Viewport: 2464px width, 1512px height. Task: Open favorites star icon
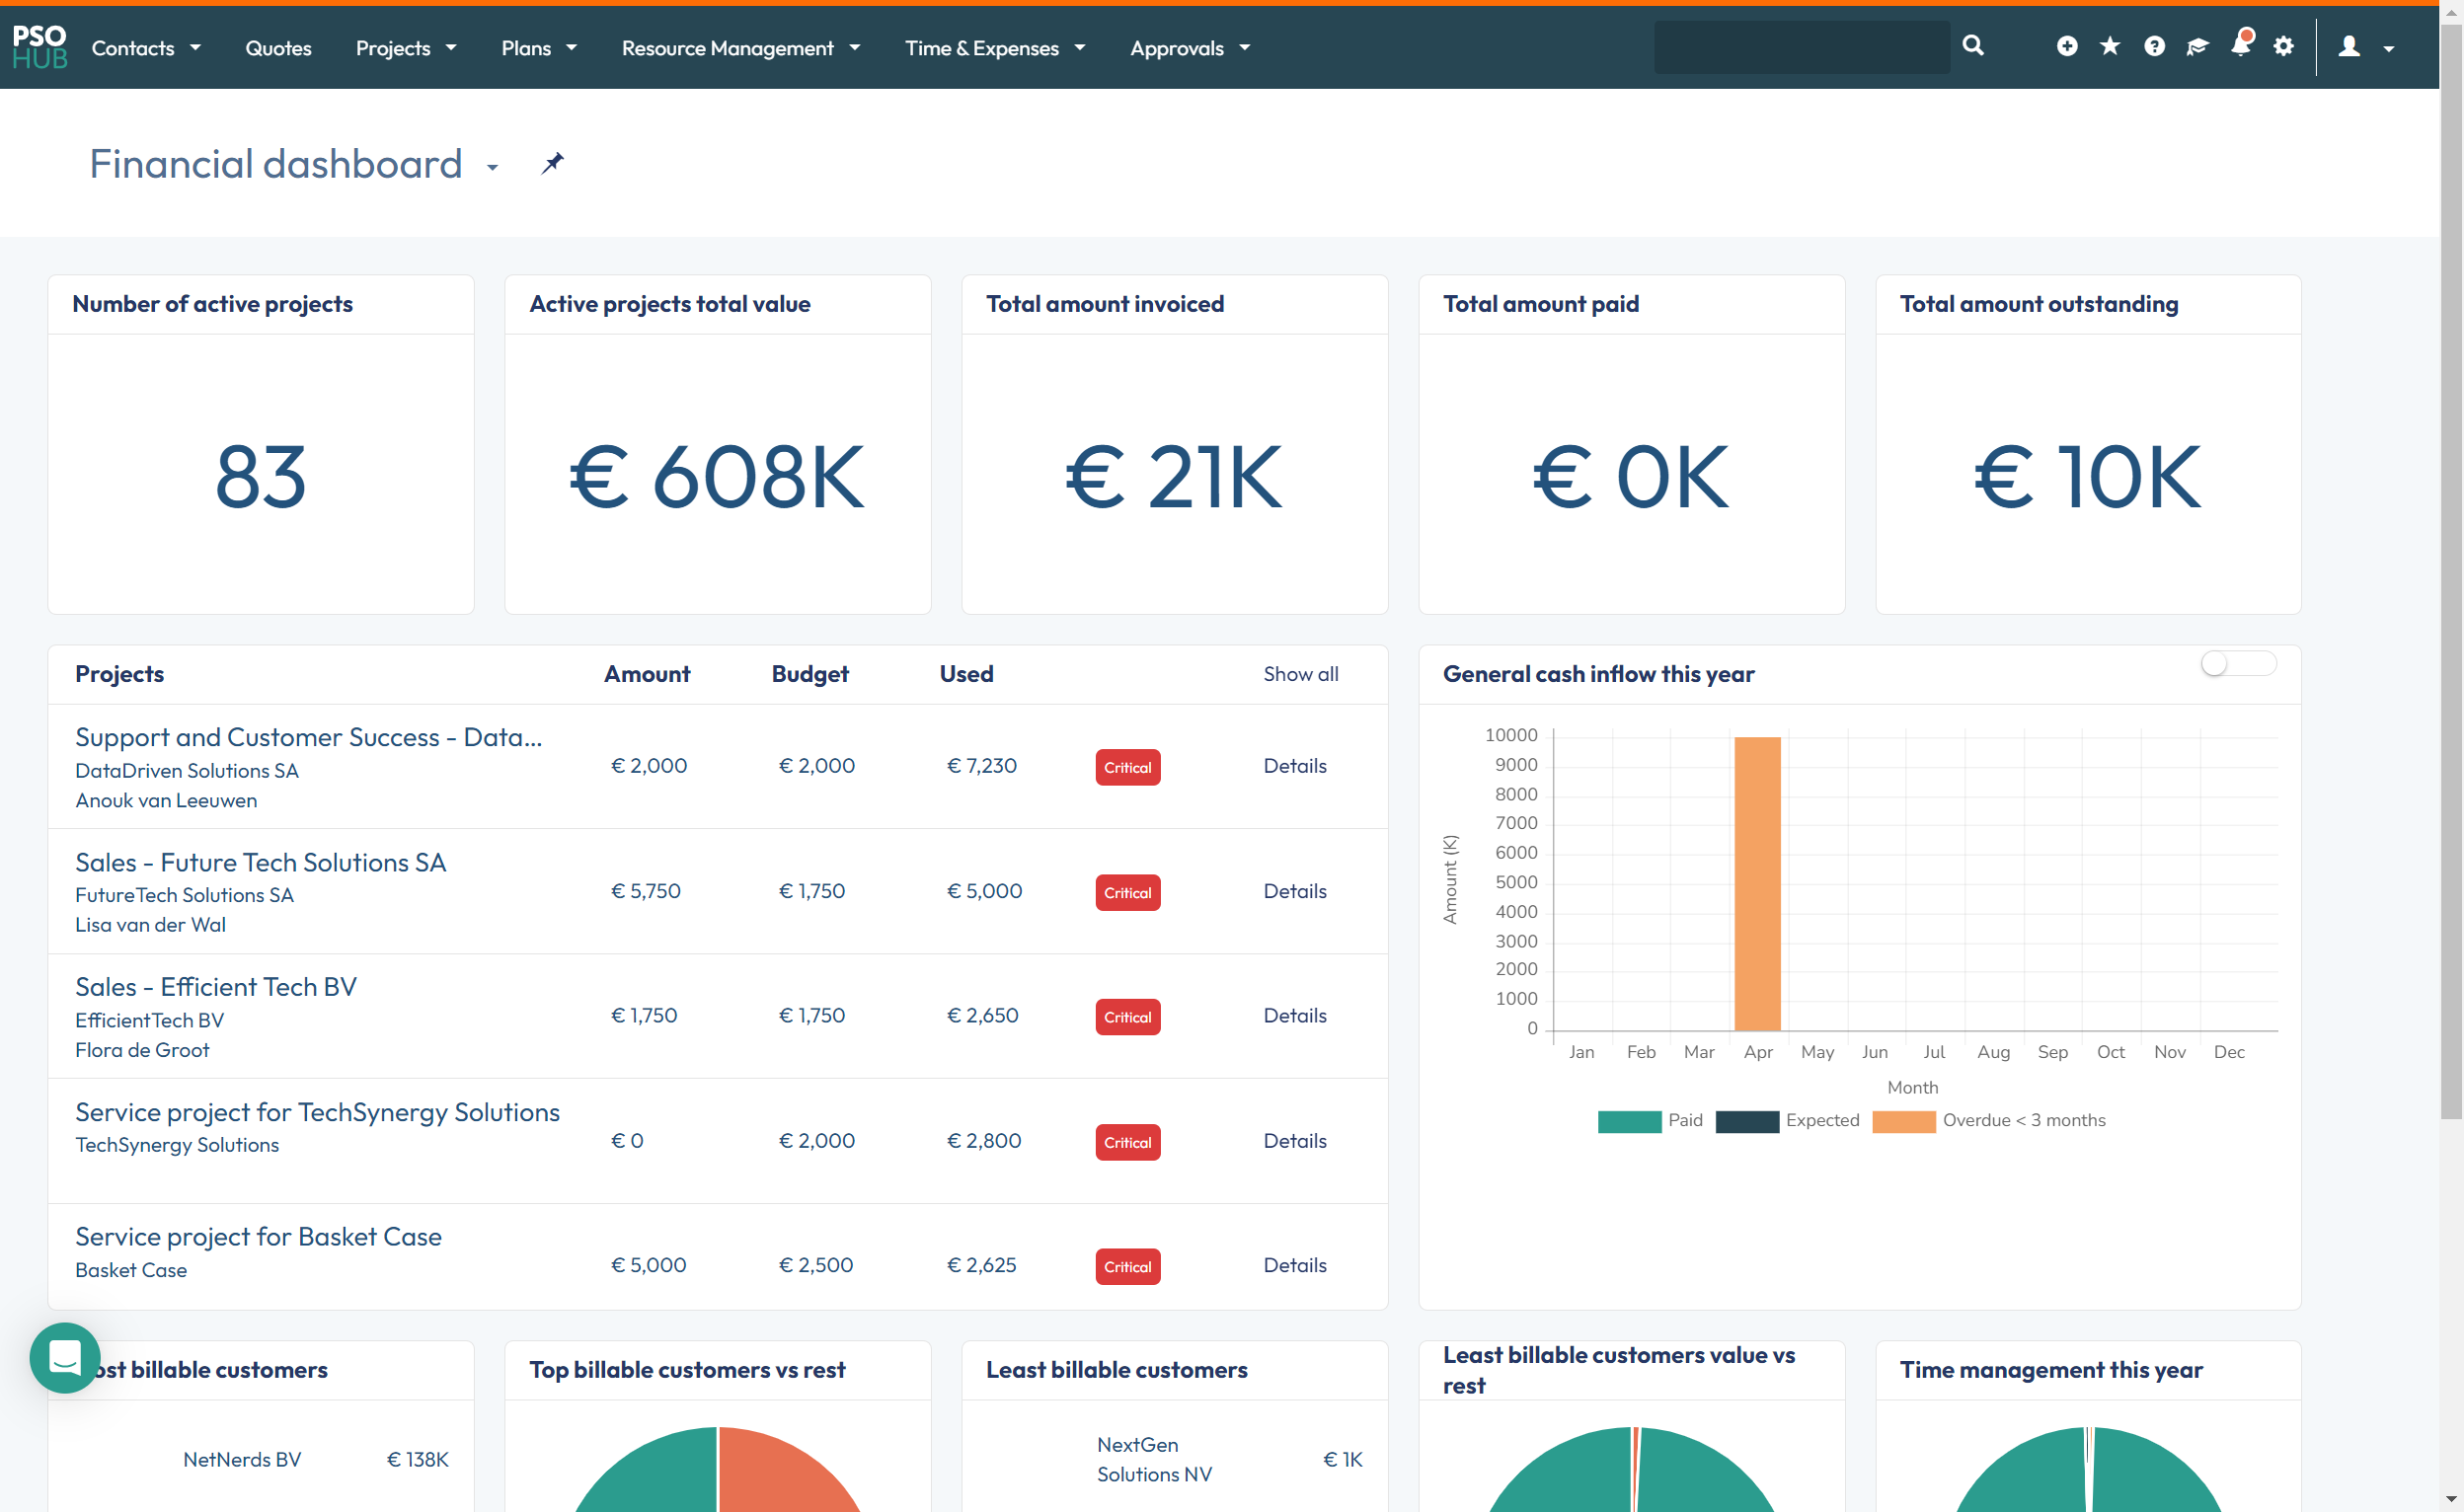(2110, 47)
